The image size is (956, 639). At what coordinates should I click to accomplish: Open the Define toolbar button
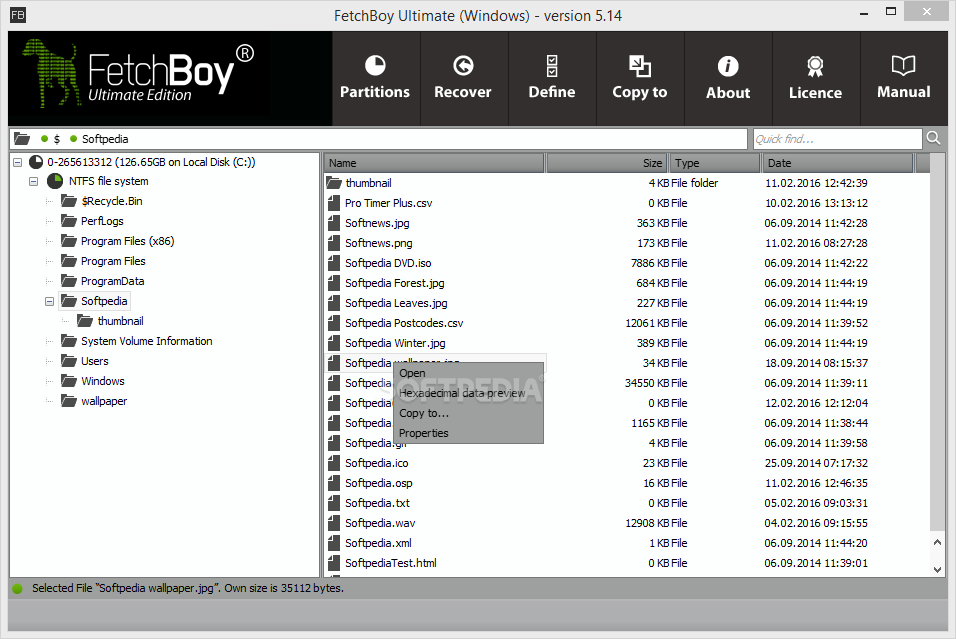552,78
